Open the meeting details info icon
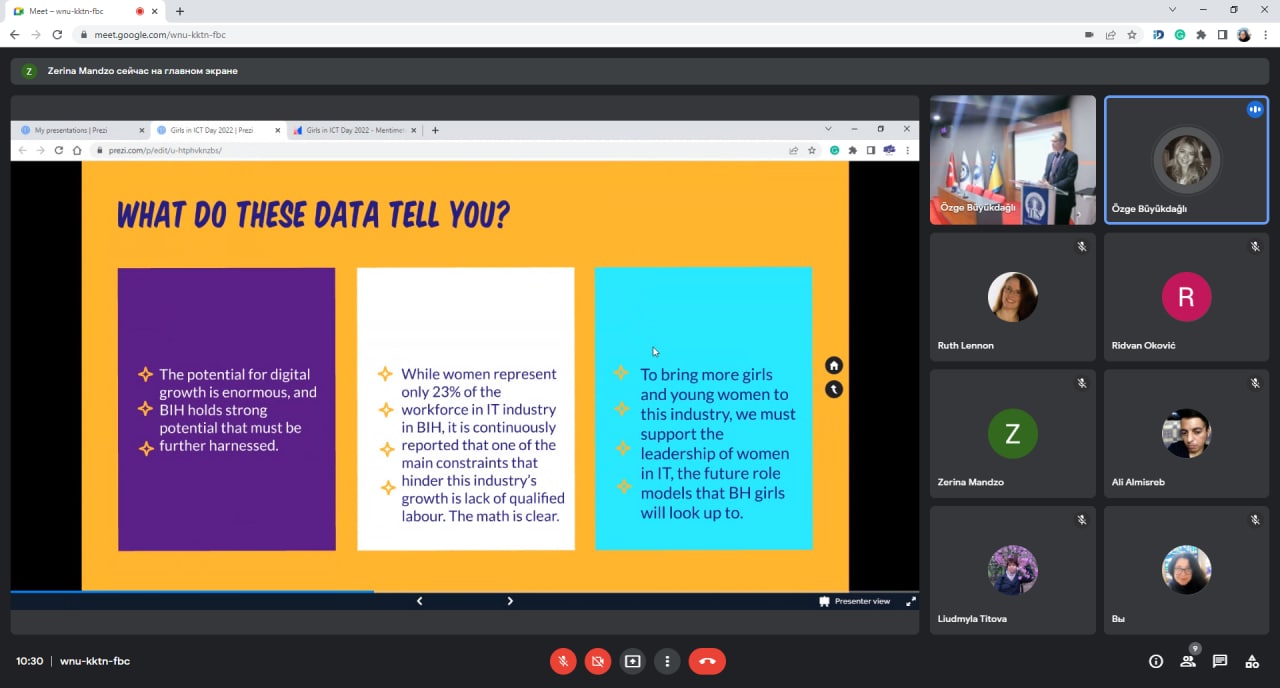 (x=1156, y=661)
